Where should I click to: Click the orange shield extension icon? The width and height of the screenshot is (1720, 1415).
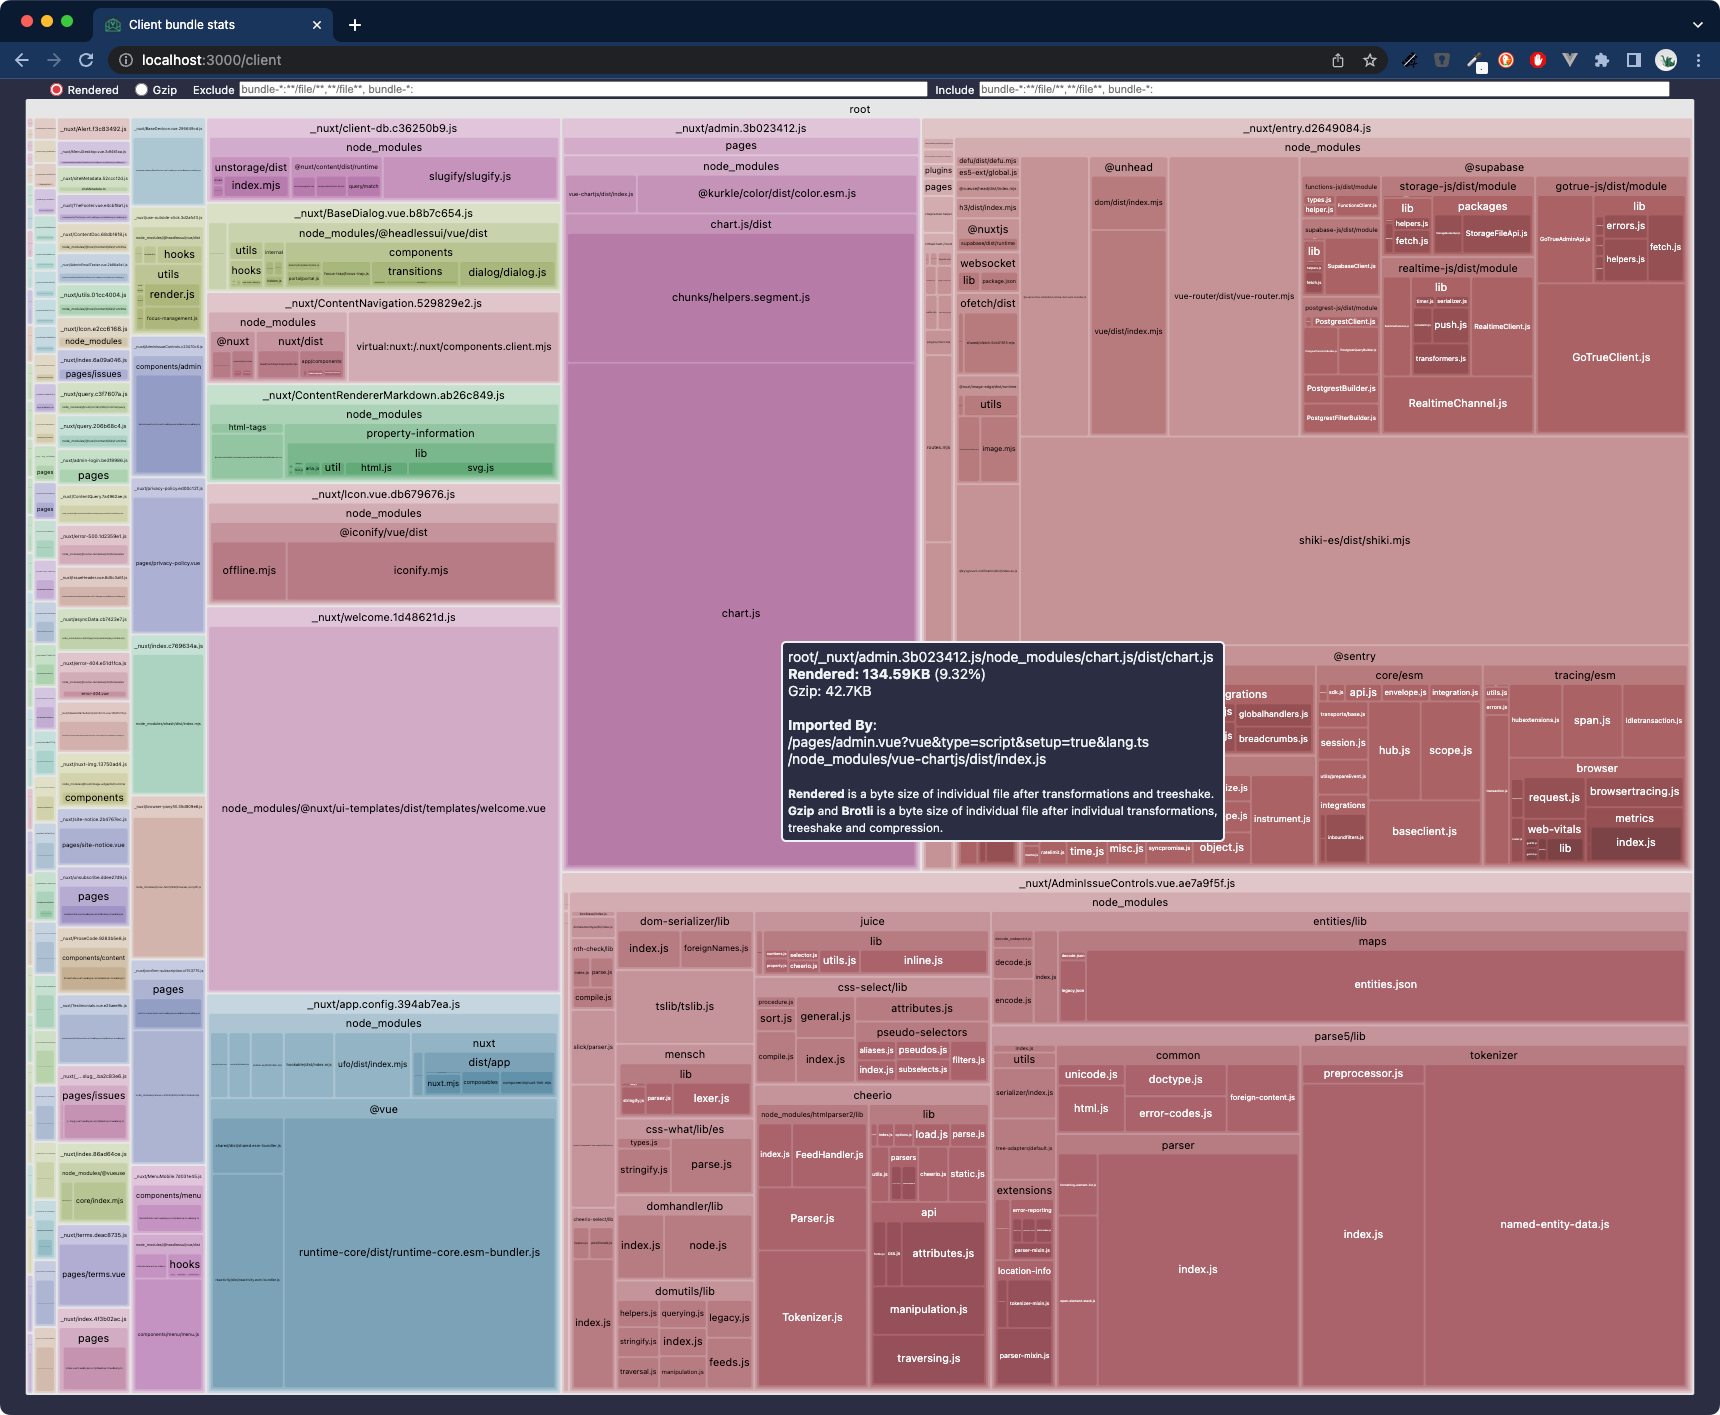click(1506, 60)
